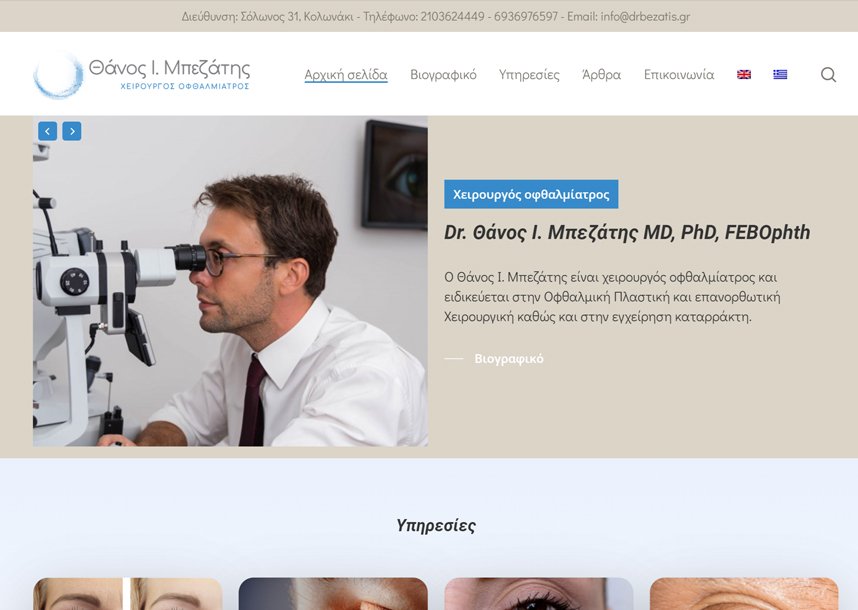
Task: Open the Επικοινωνία page
Action: pyautogui.click(x=679, y=74)
